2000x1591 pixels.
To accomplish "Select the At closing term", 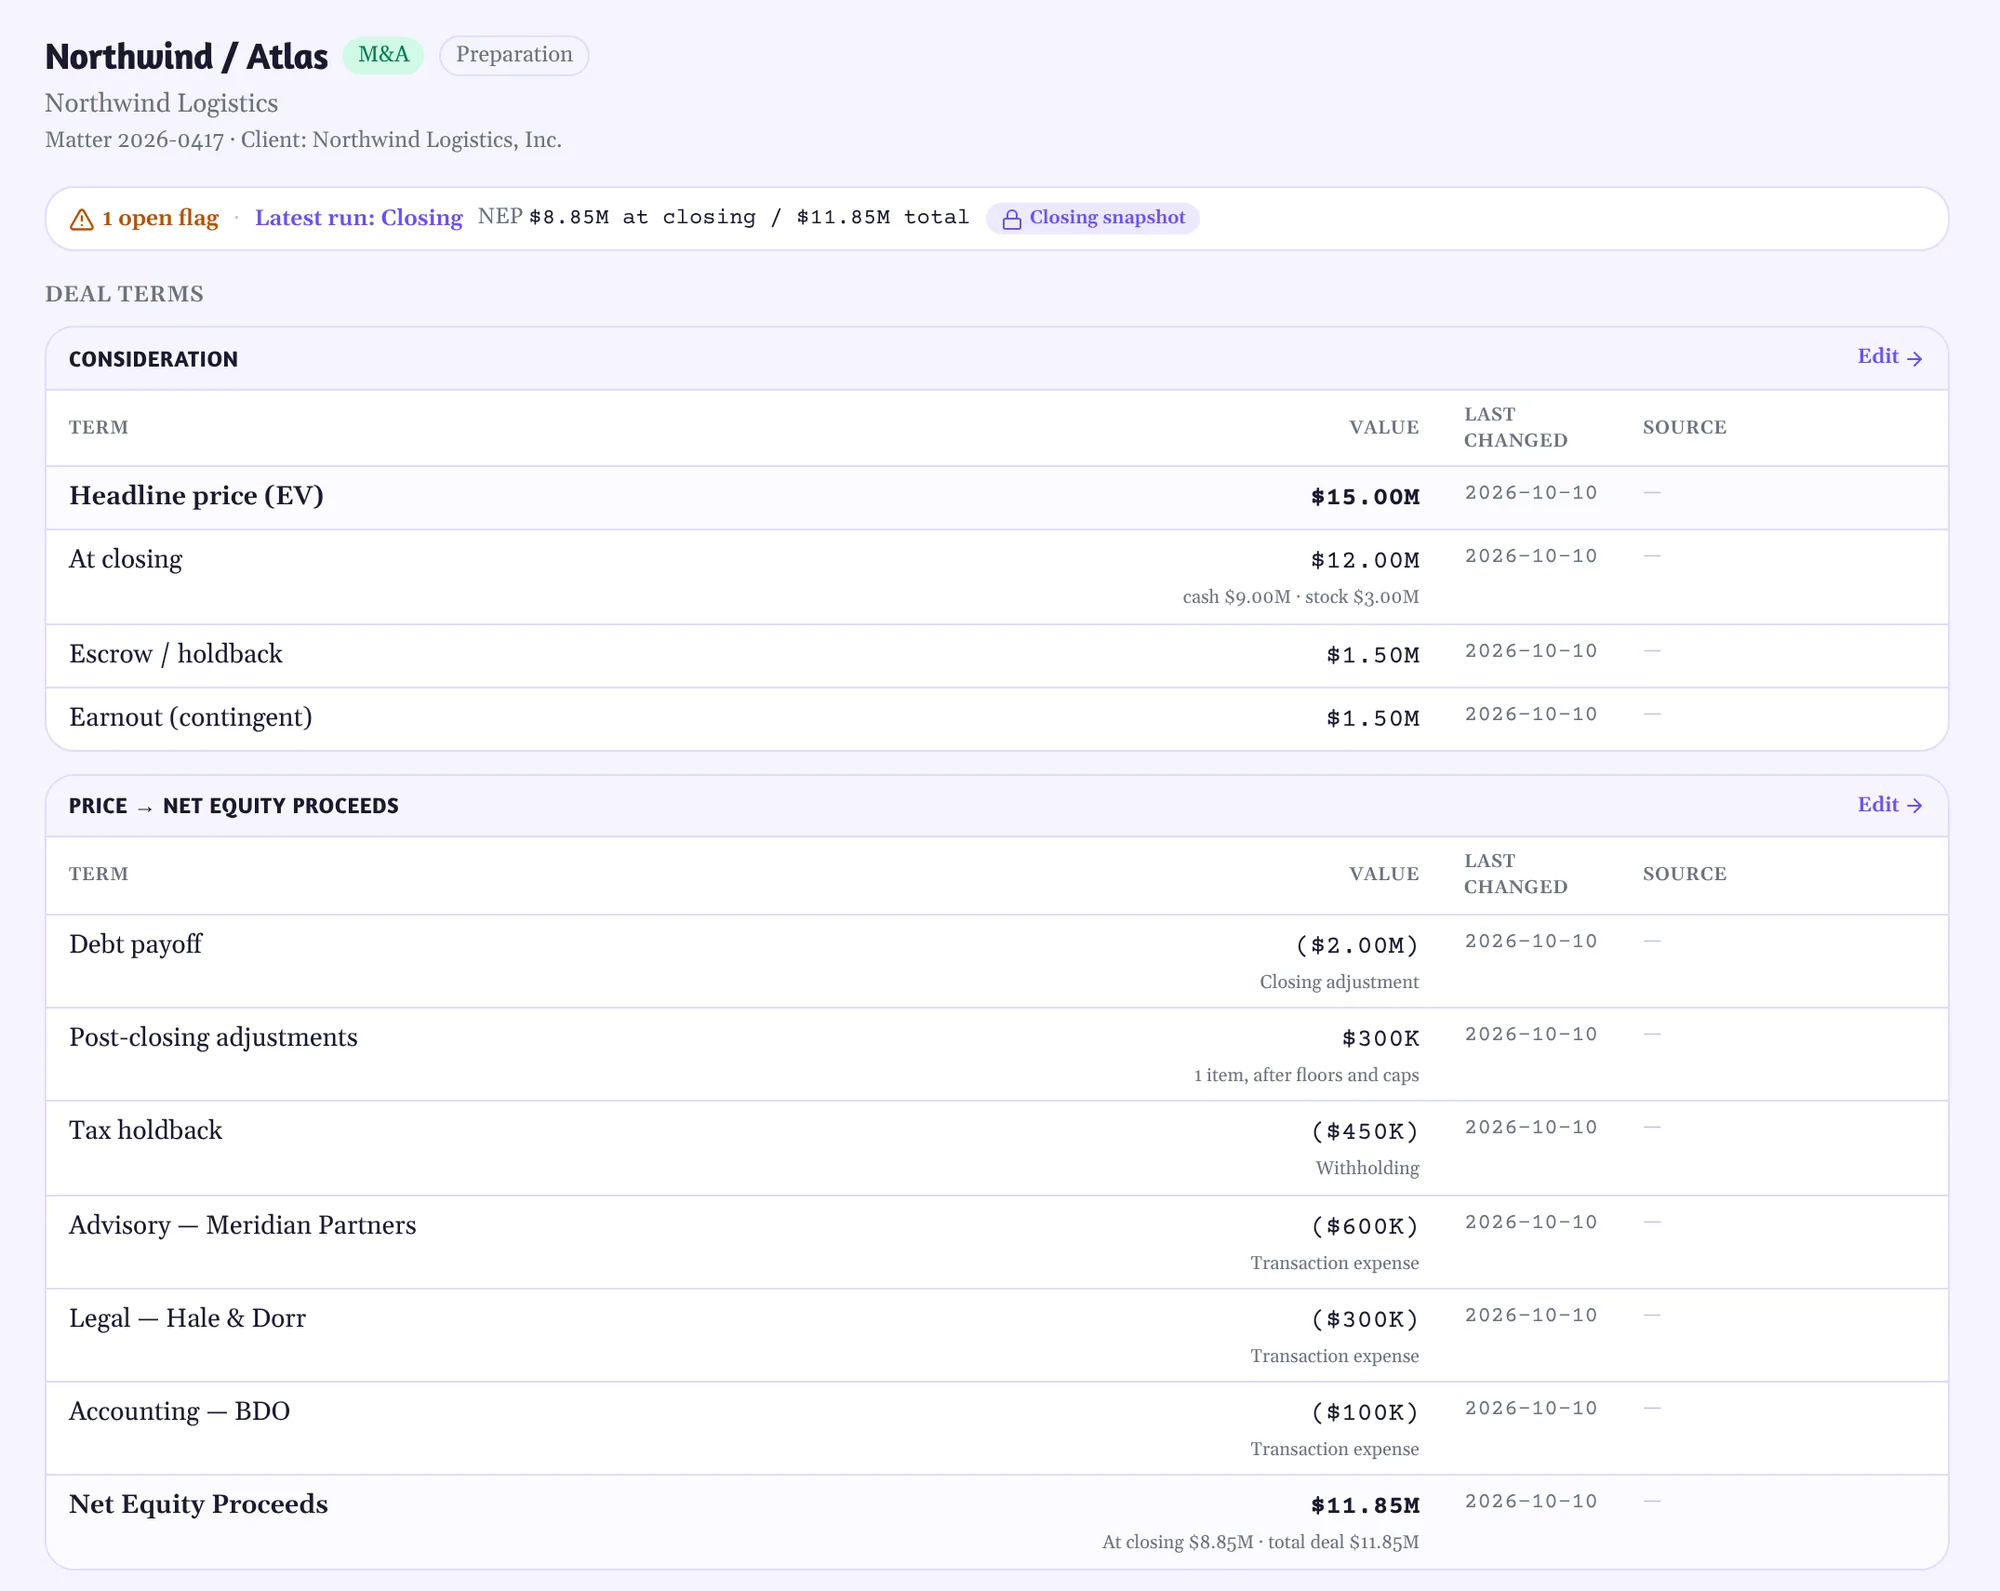I will point(126,559).
